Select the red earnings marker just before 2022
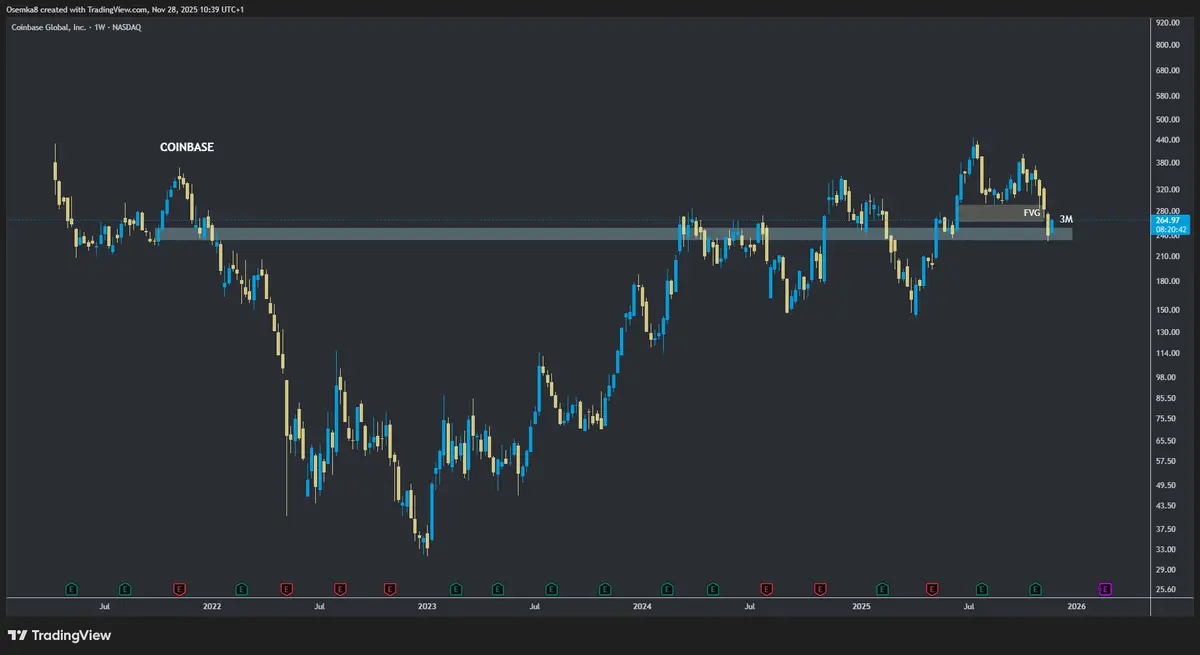This screenshot has height=655, width=1200. [179, 589]
